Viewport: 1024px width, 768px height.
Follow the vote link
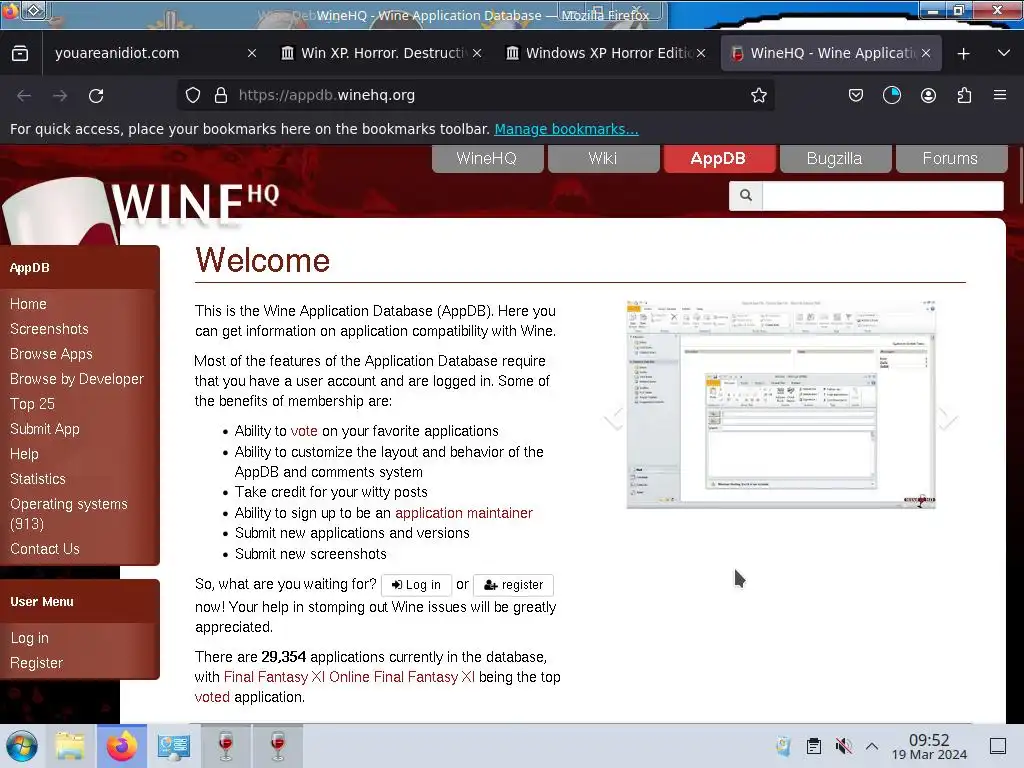(x=304, y=431)
